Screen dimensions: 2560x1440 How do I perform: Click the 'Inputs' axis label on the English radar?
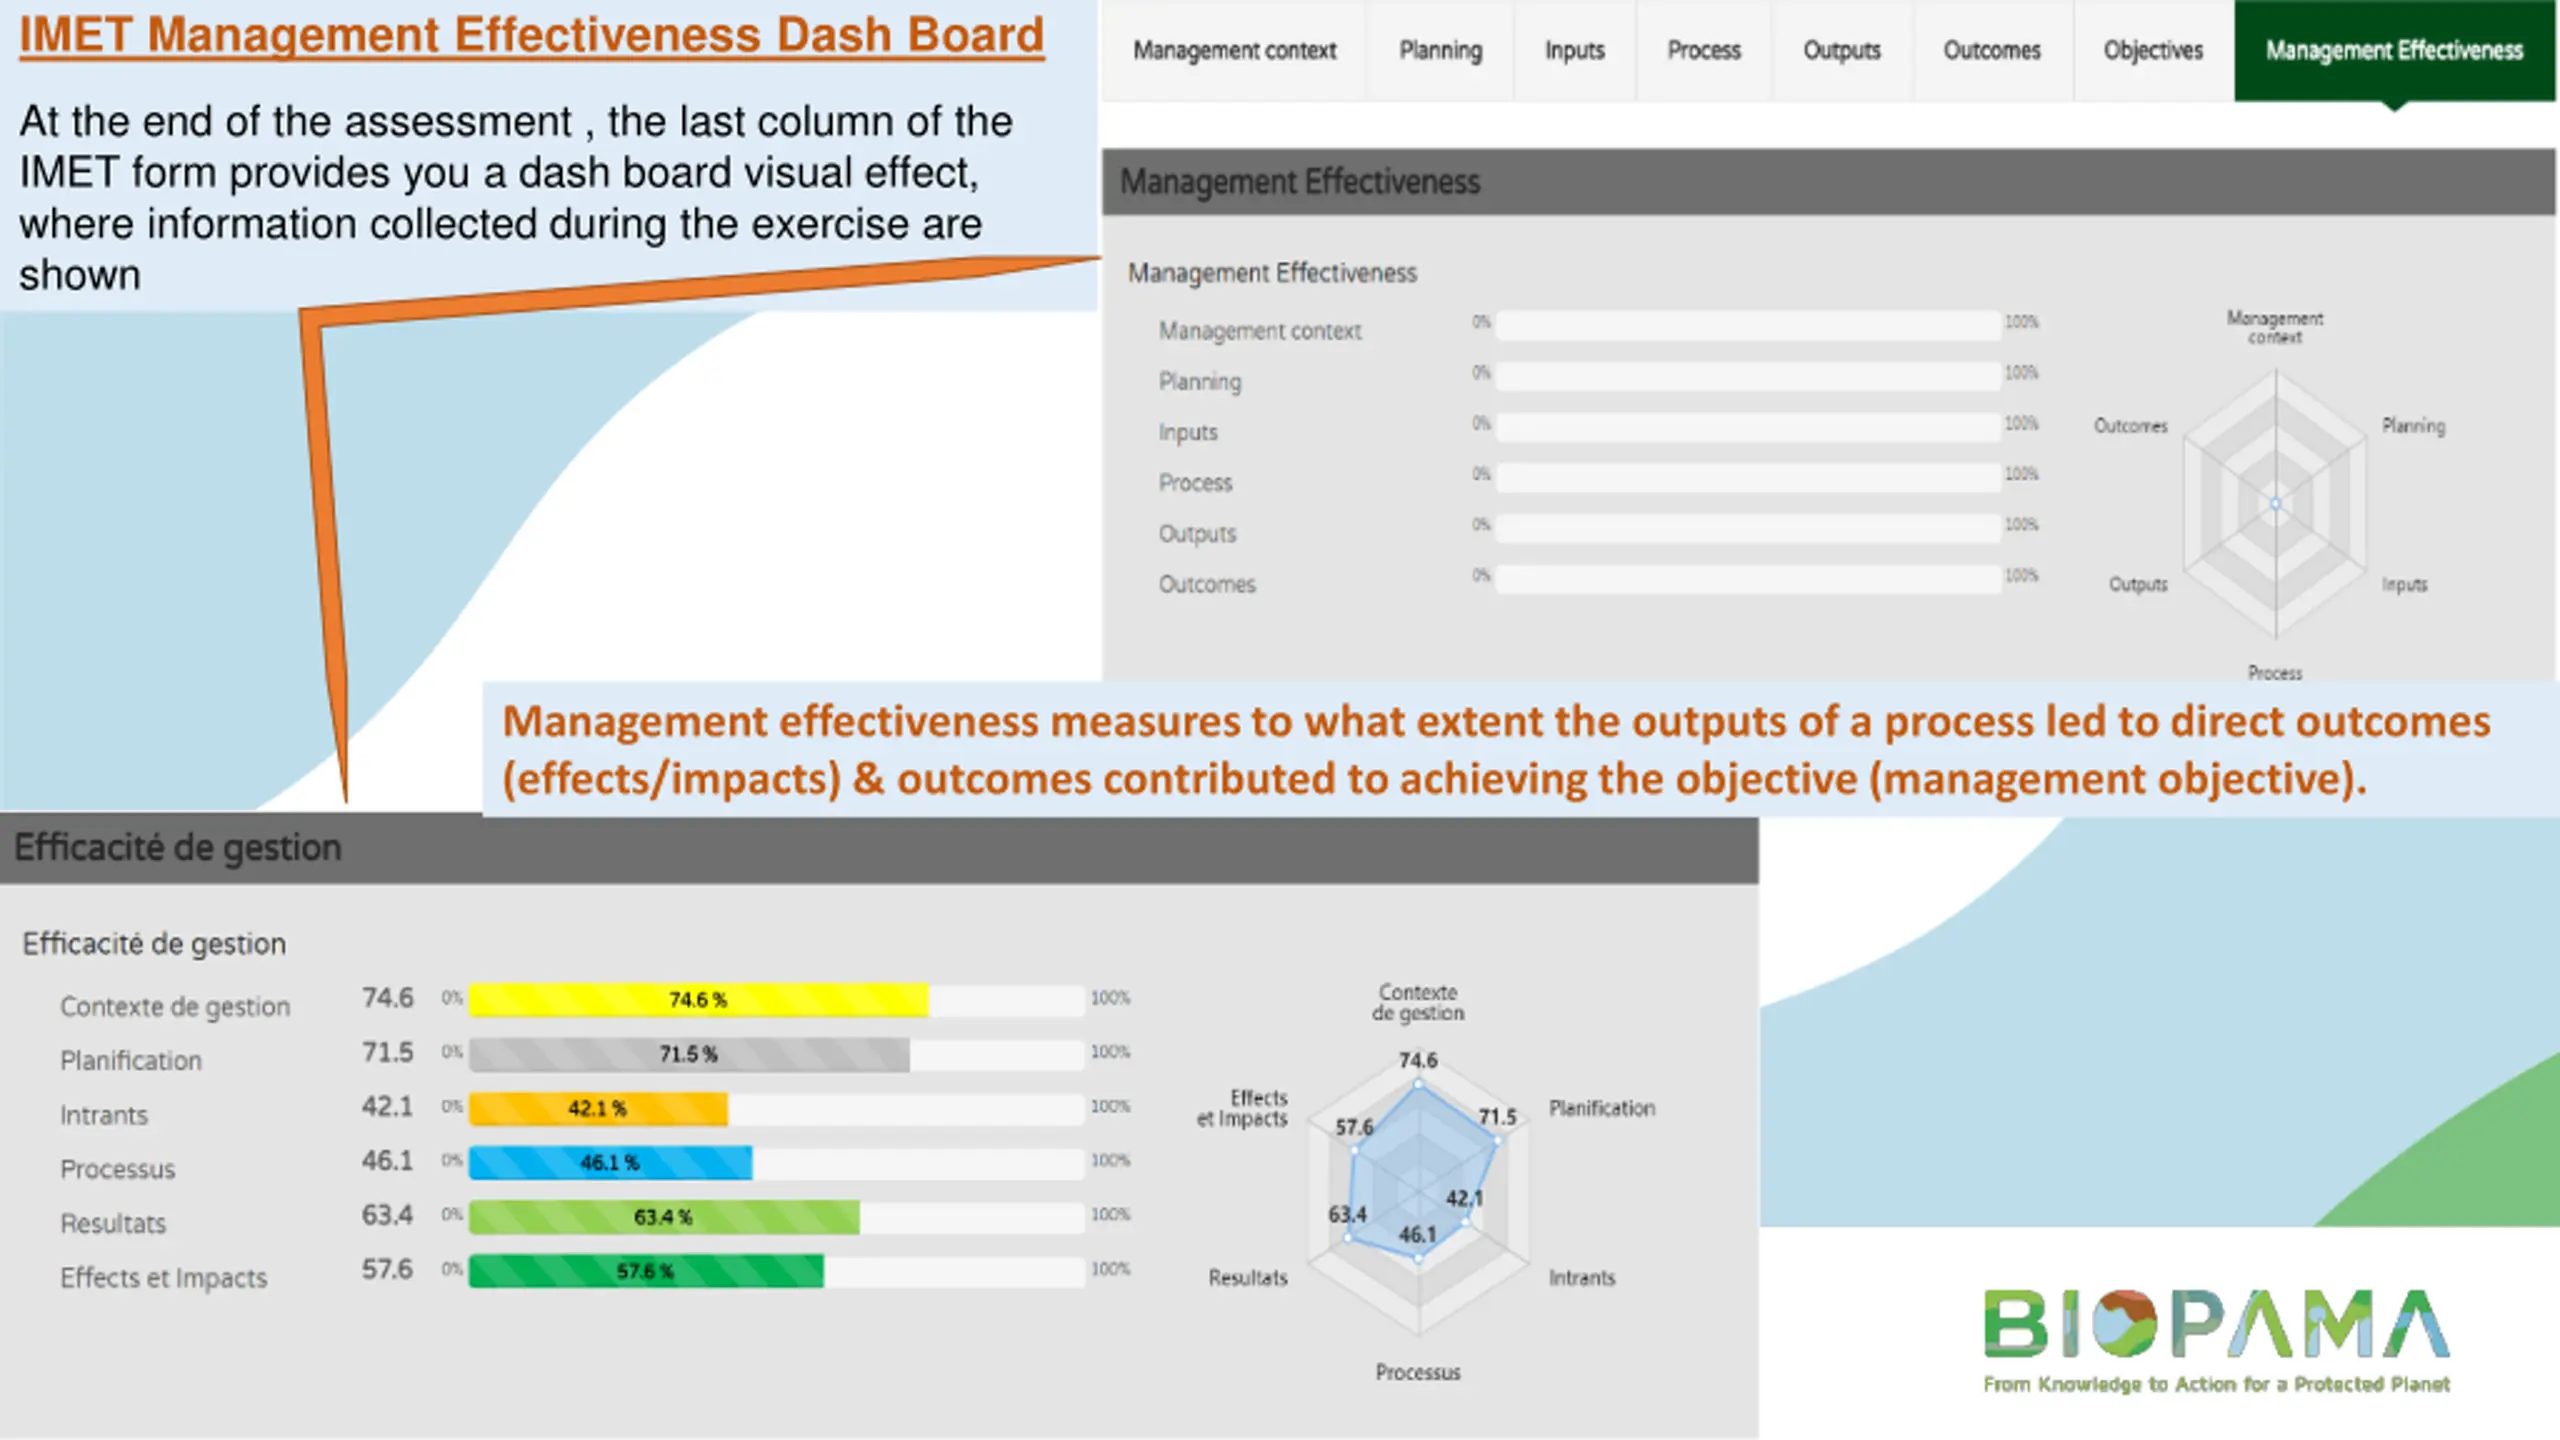click(x=2404, y=585)
